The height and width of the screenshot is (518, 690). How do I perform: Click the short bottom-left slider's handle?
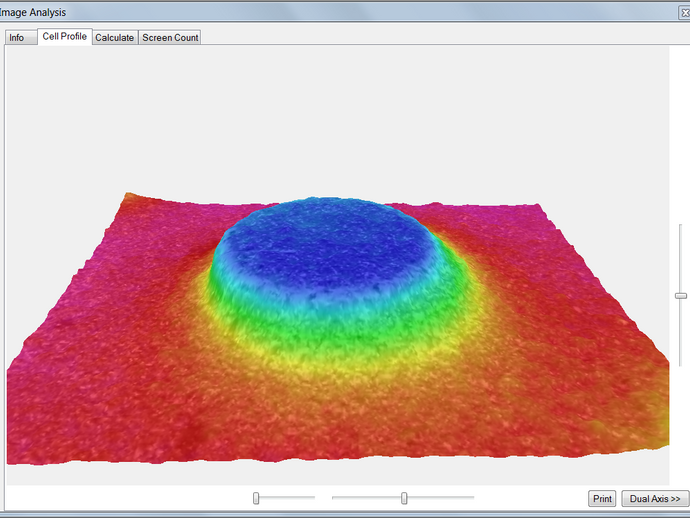coord(256,498)
